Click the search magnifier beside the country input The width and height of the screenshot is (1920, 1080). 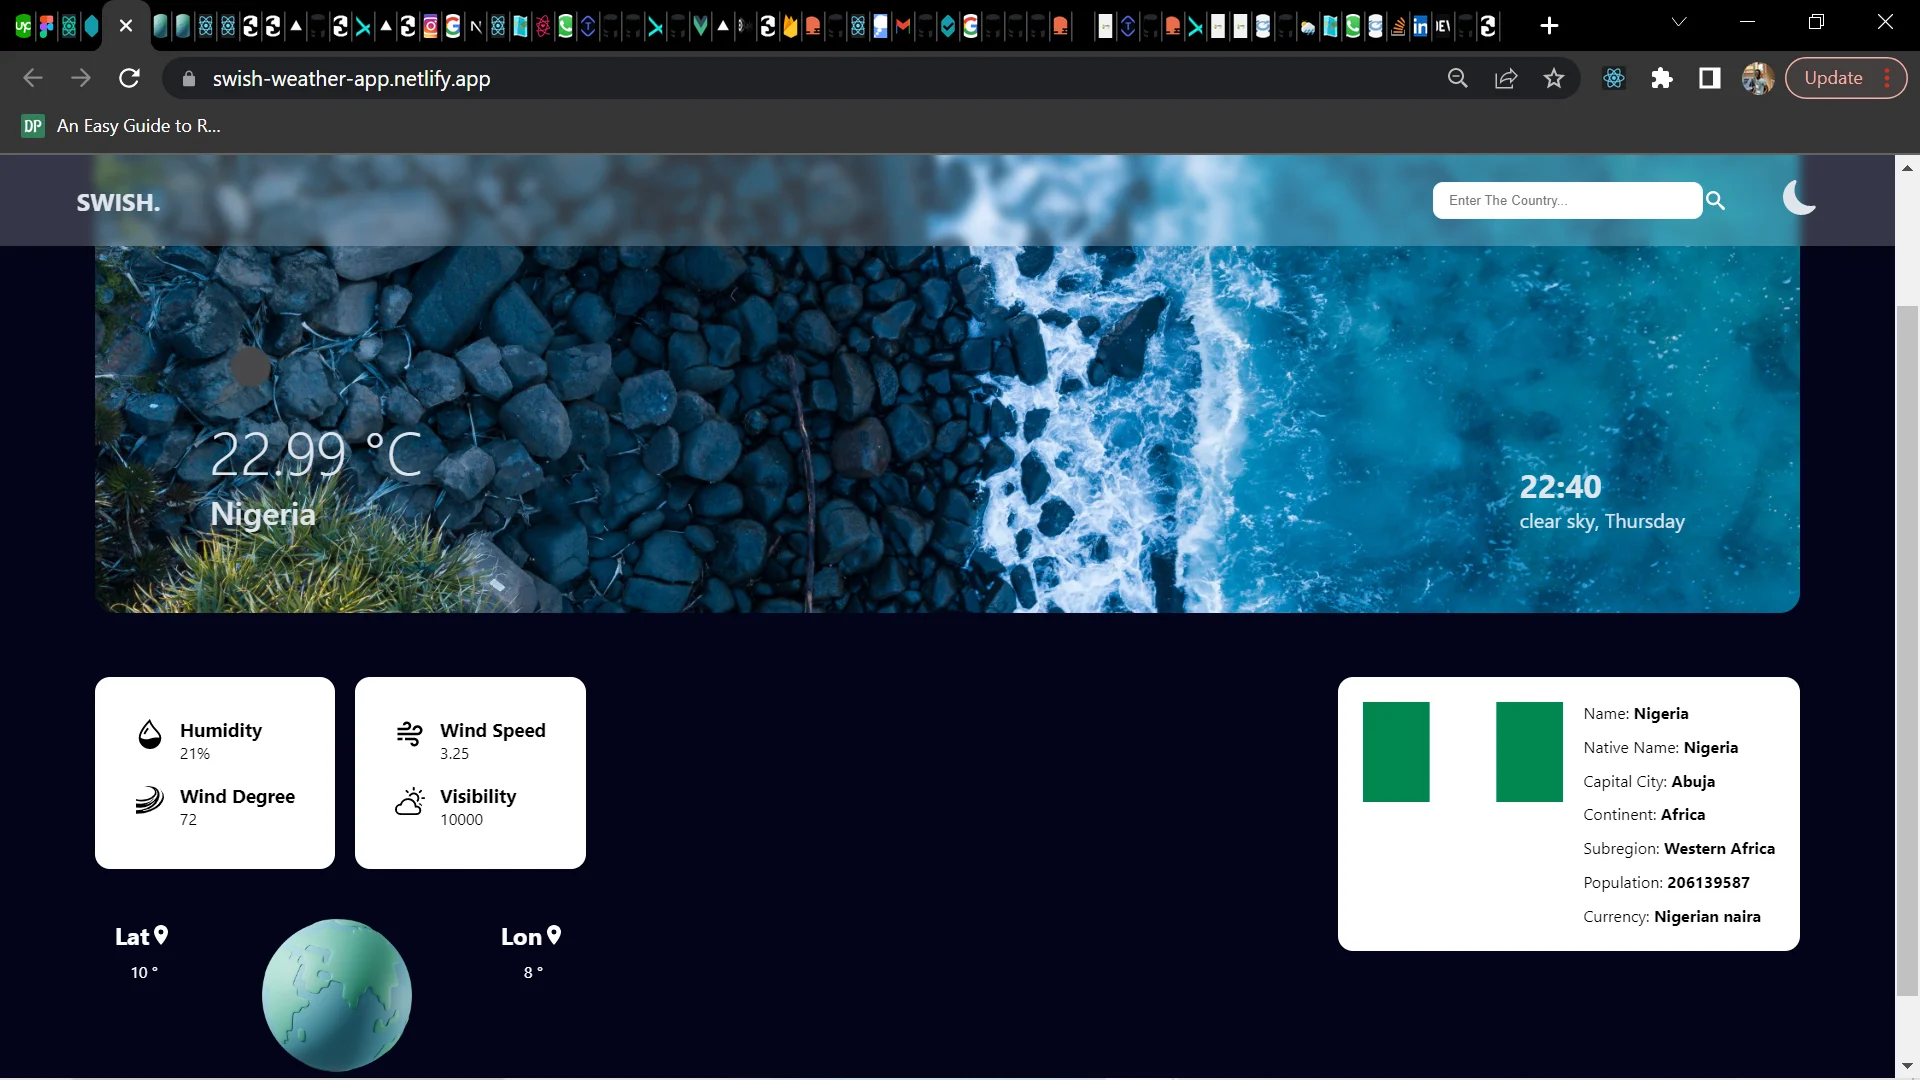point(1716,201)
